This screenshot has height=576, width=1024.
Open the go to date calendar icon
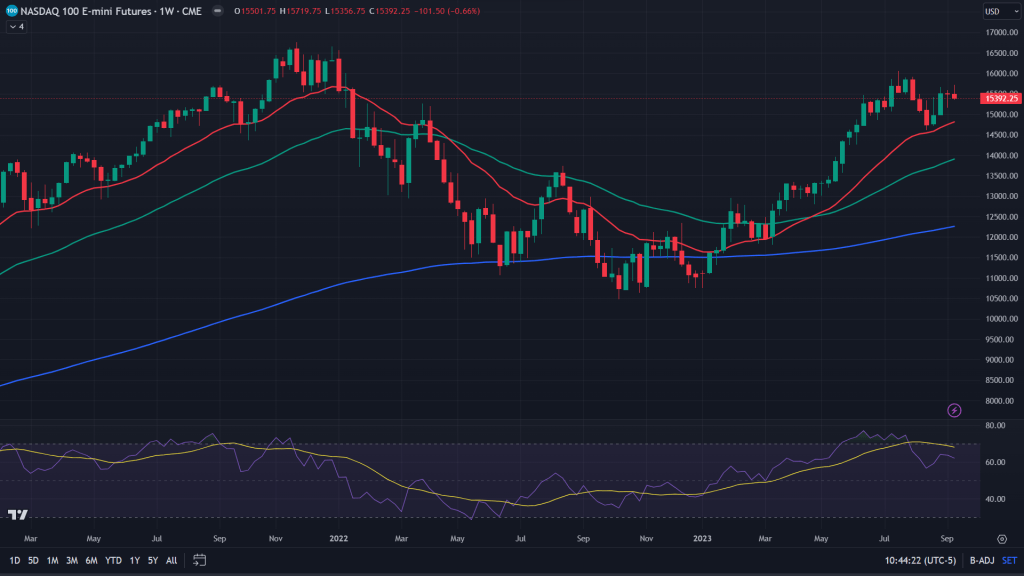click(x=200, y=560)
